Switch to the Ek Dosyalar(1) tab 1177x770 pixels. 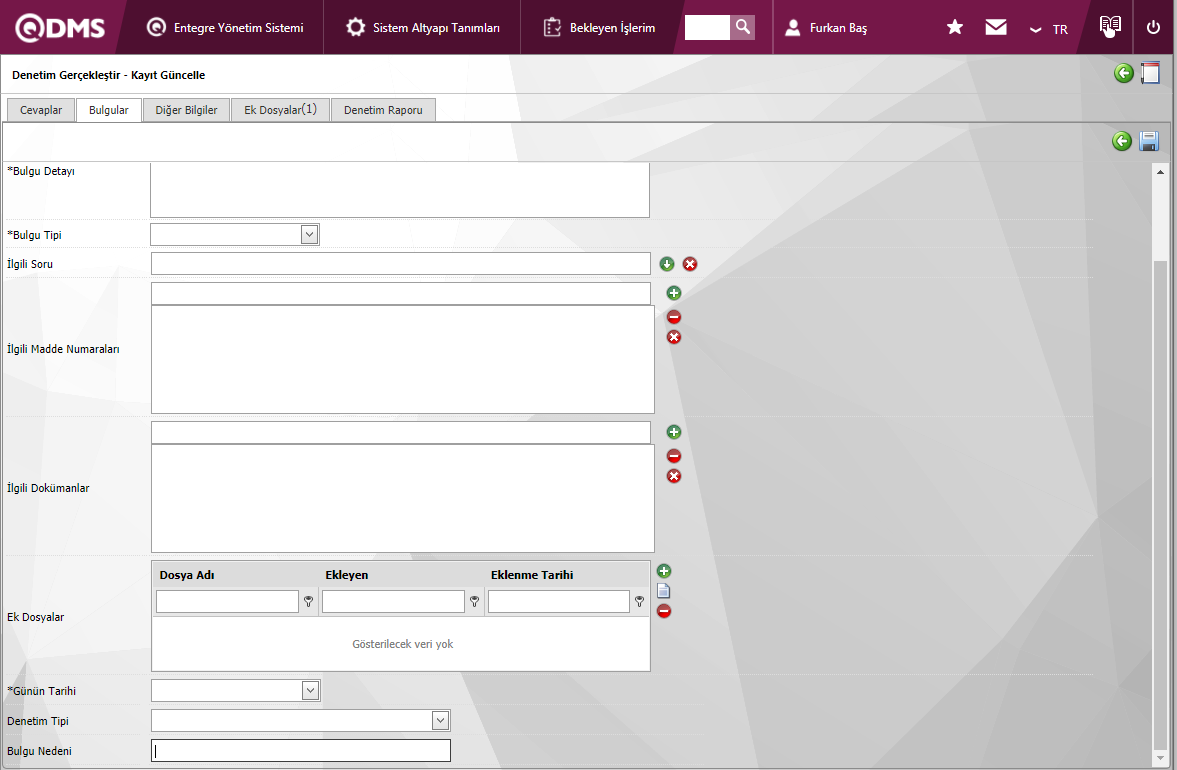[x=281, y=110]
